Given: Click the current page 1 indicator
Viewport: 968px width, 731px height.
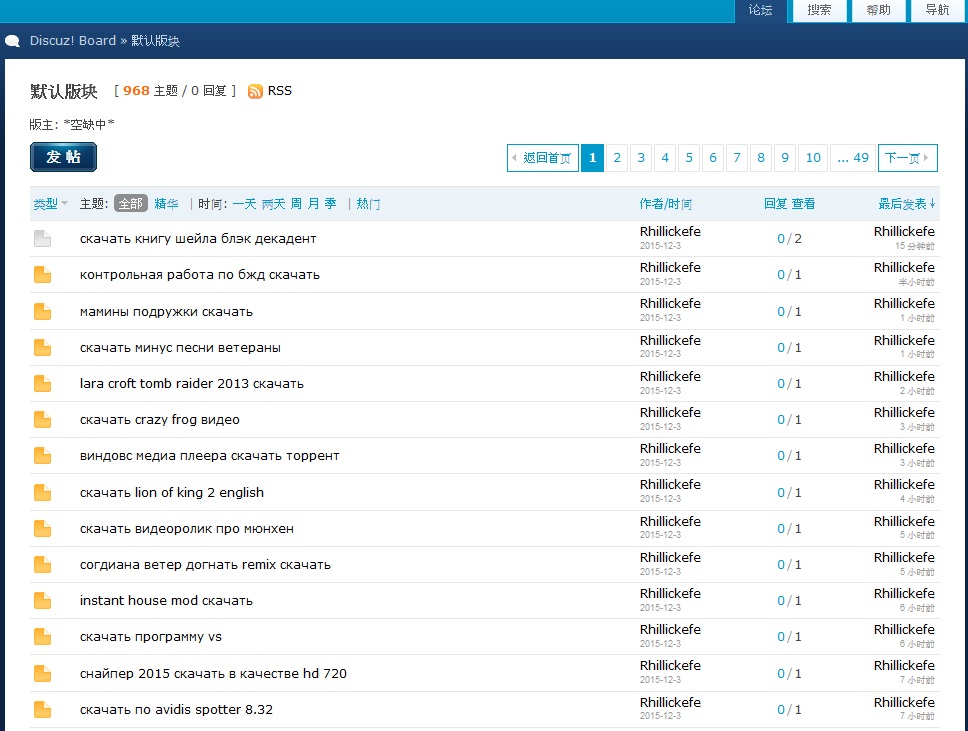Looking at the screenshot, I should pyautogui.click(x=592, y=158).
